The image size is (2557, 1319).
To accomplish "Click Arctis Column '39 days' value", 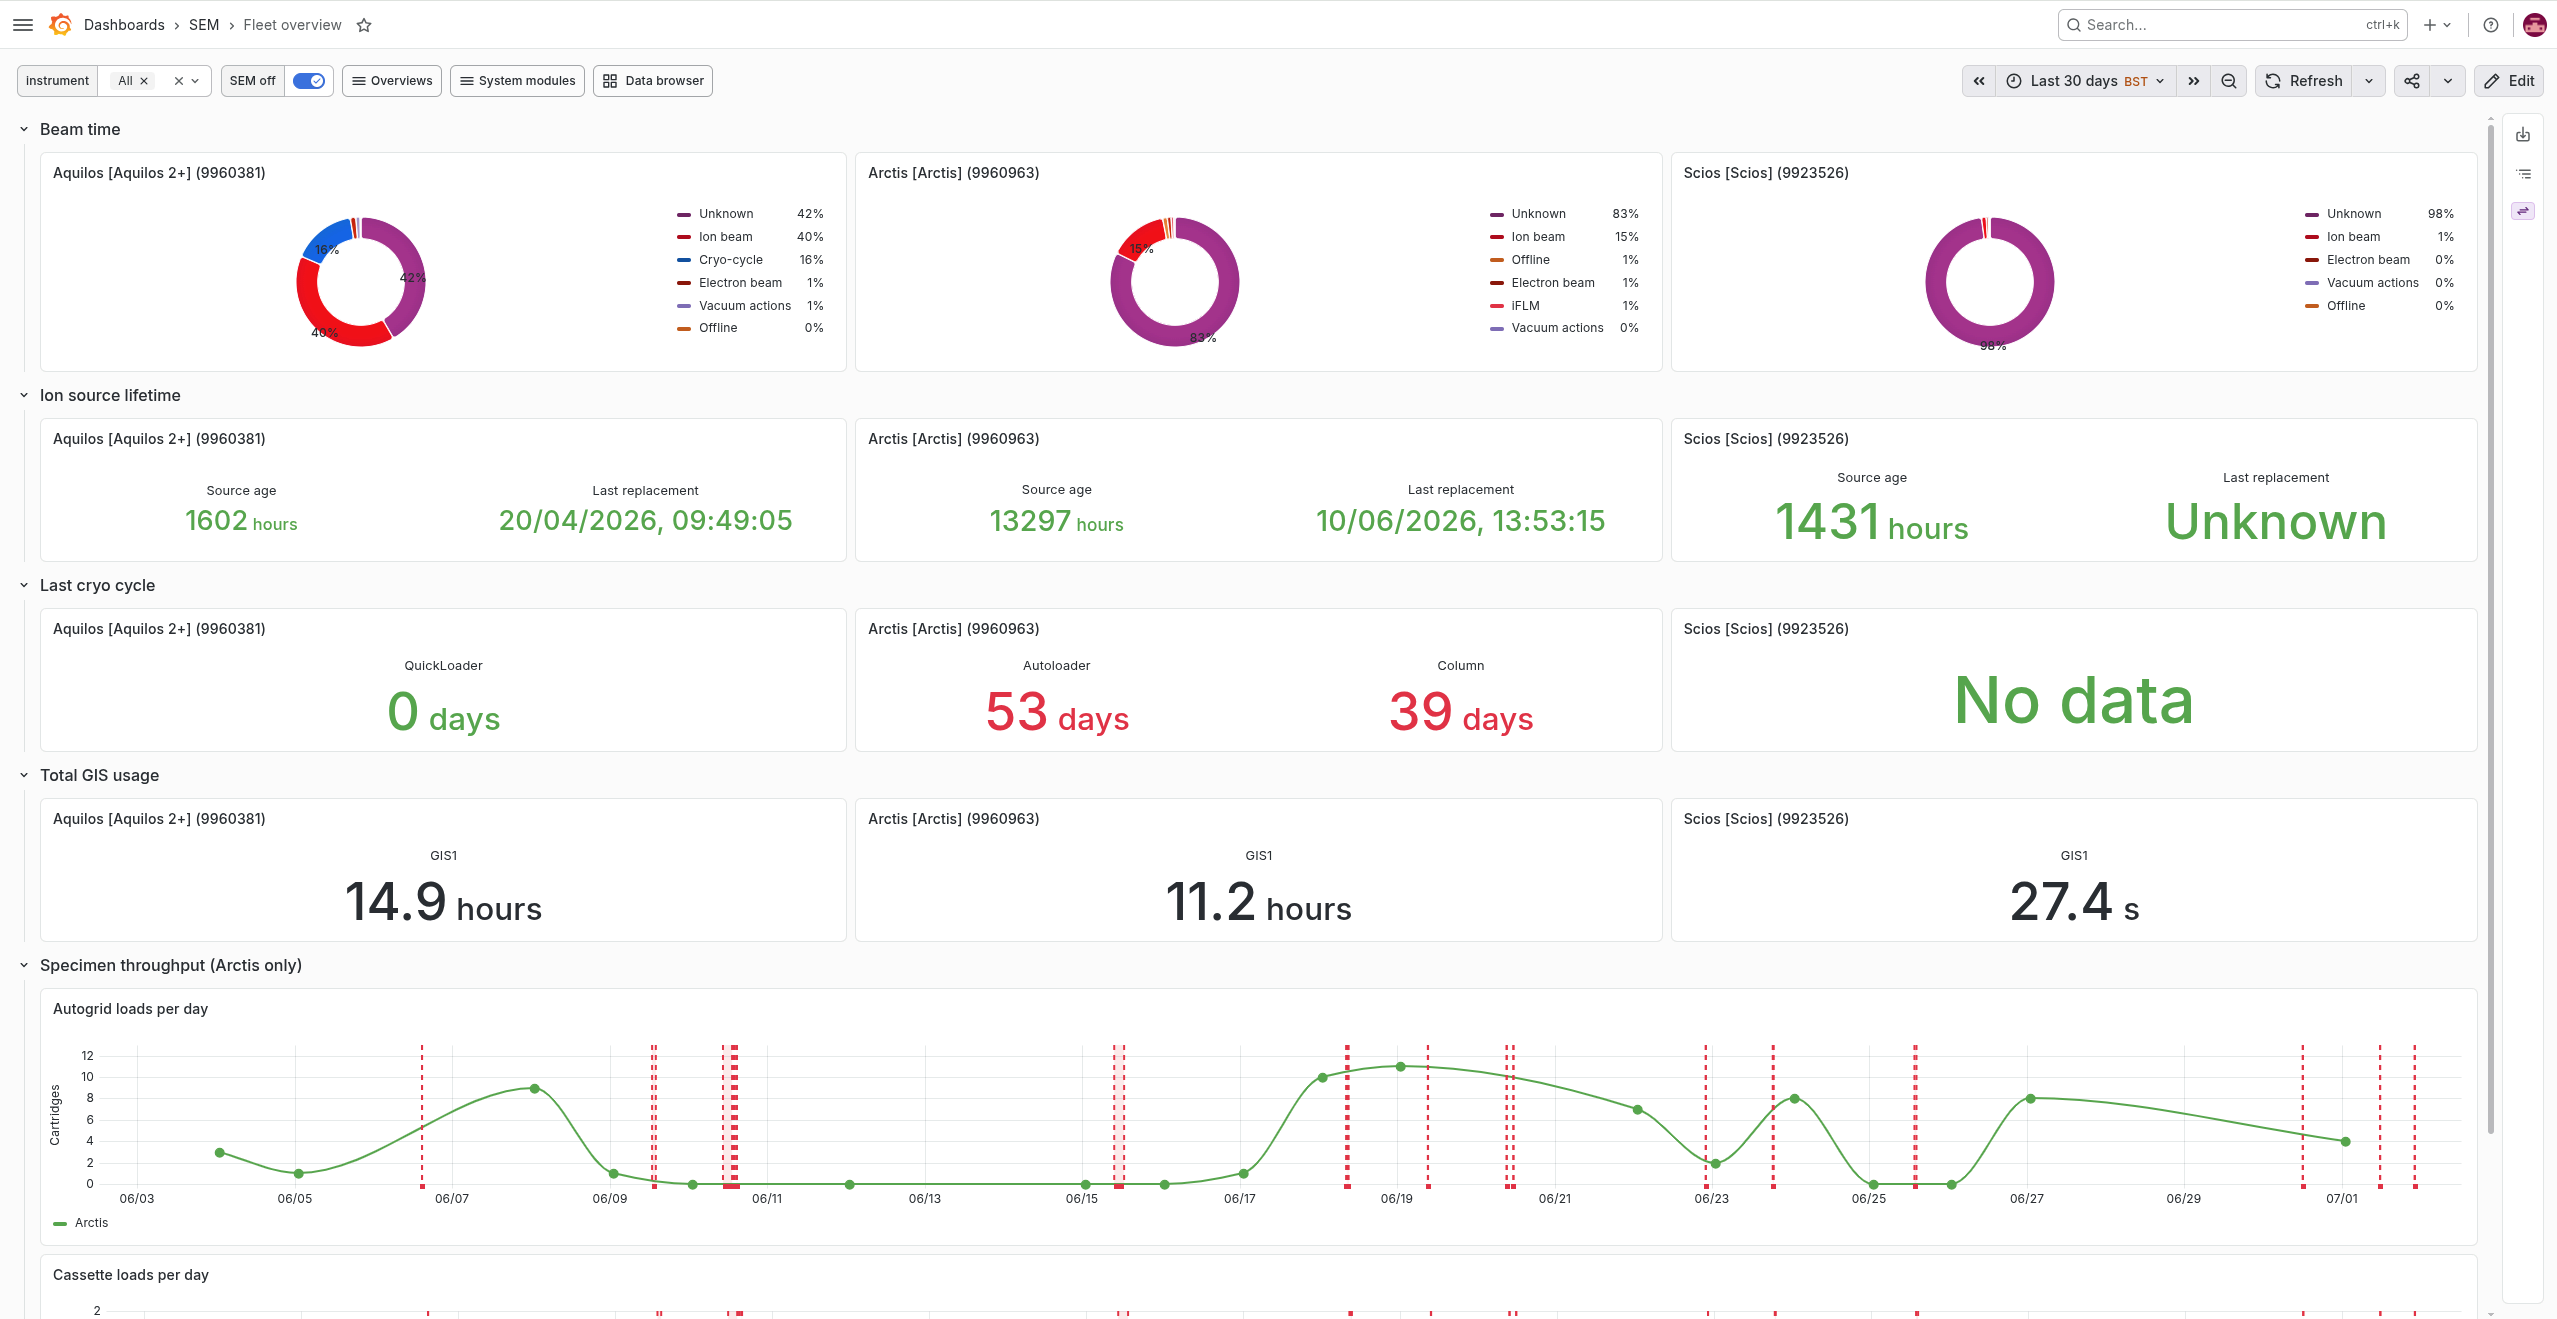I will click(x=1461, y=712).
